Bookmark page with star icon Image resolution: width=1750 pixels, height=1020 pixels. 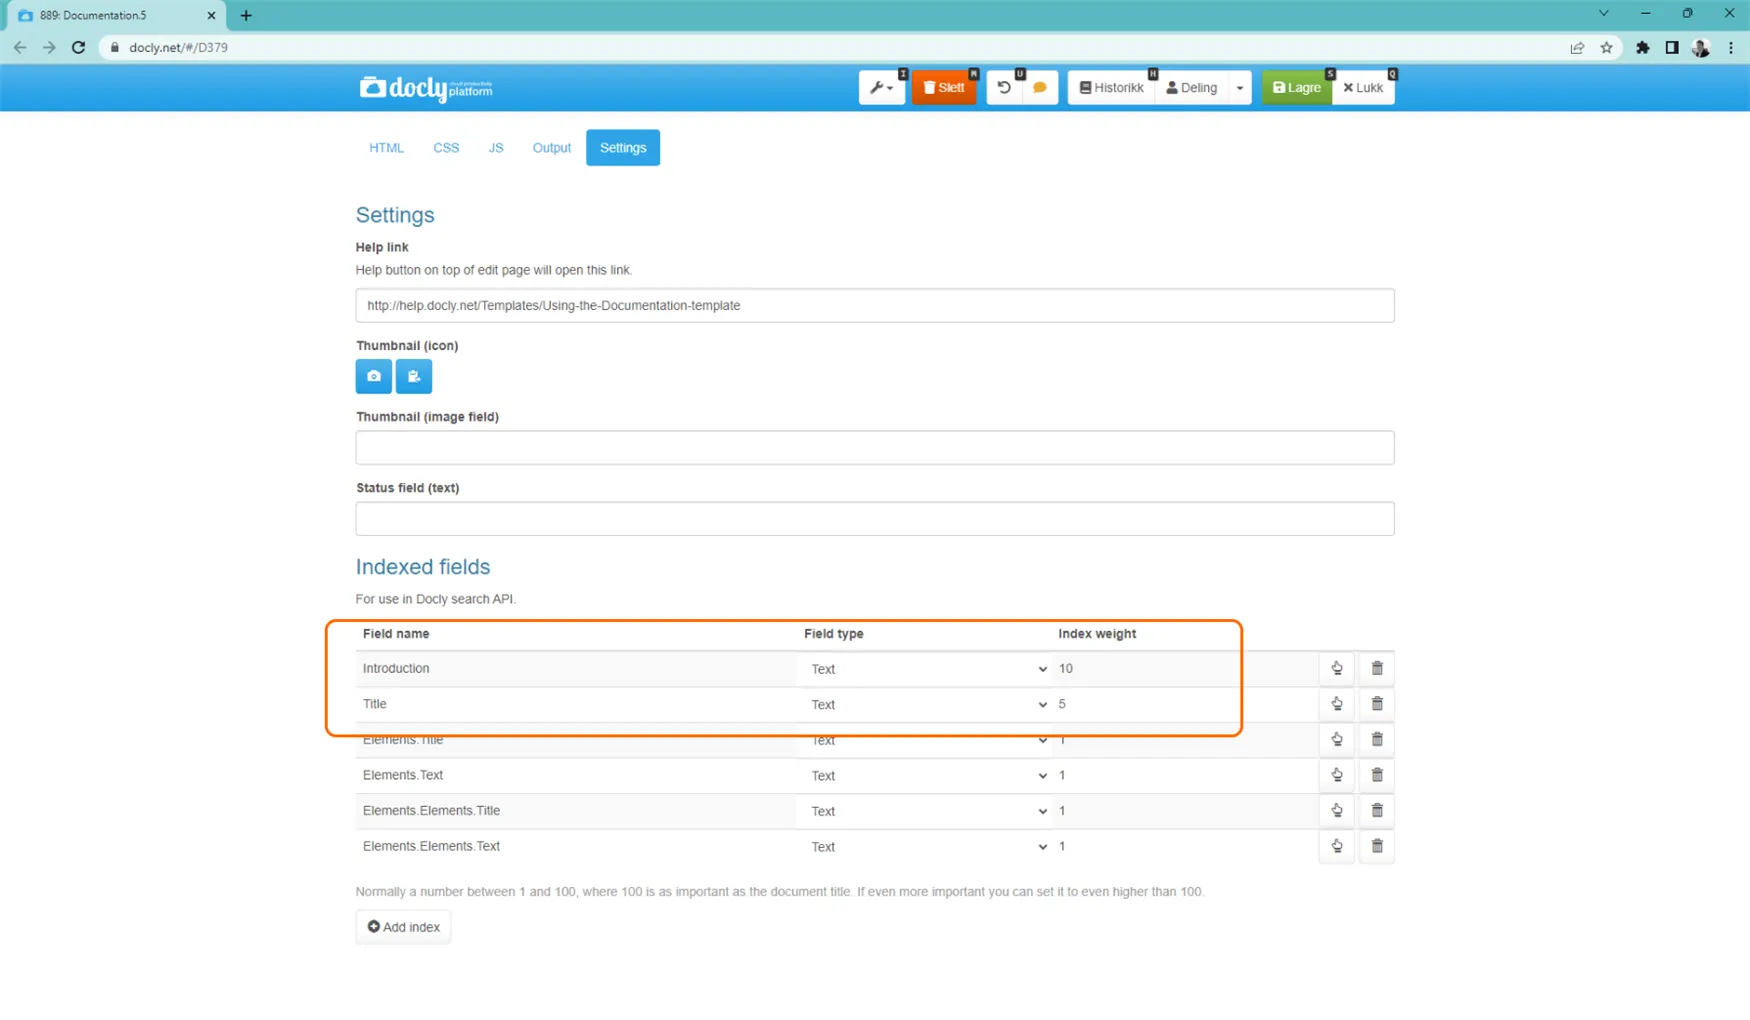pyautogui.click(x=1606, y=47)
